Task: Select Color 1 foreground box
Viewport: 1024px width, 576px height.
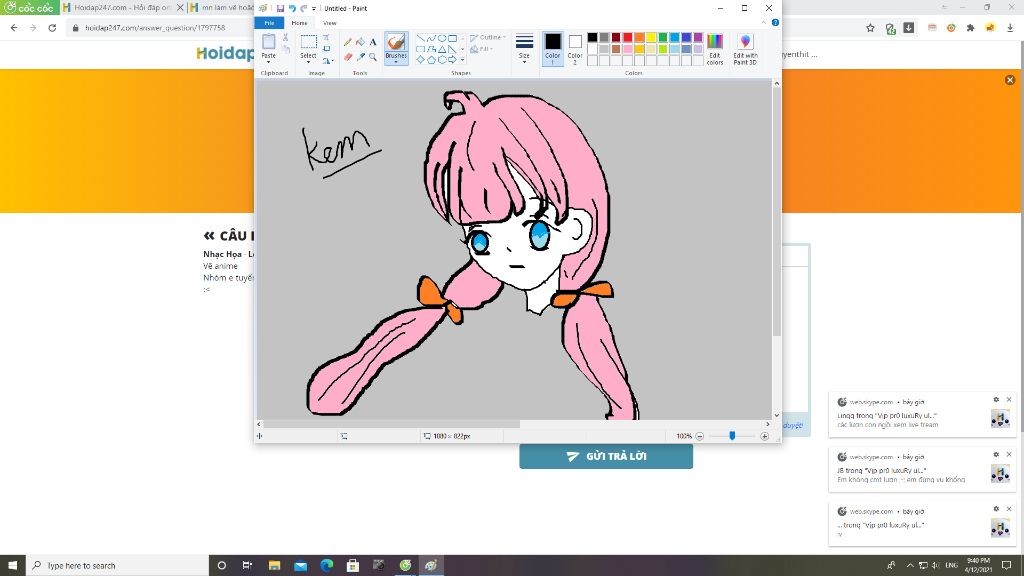Action: (x=552, y=49)
